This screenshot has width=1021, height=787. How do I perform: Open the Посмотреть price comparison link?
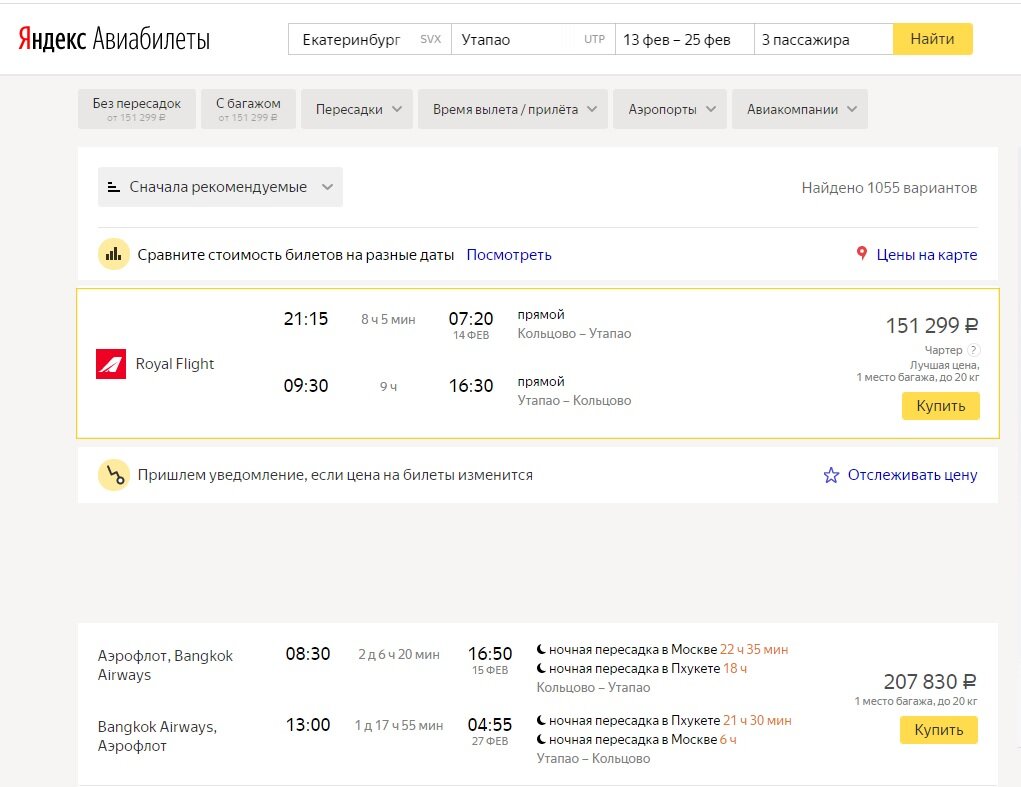(509, 255)
